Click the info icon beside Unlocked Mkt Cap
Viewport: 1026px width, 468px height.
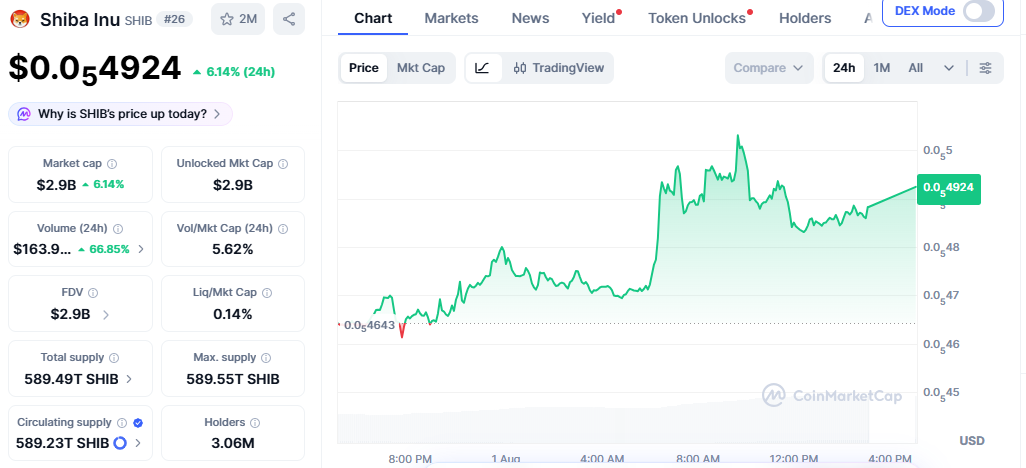(x=283, y=164)
